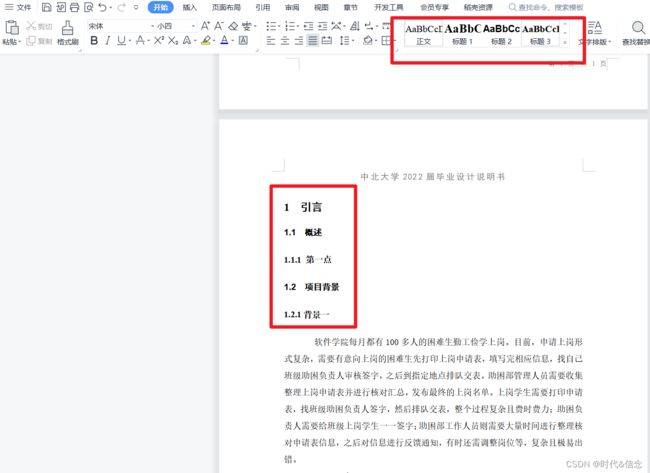The height and width of the screenshot is (473, 650).
Task: Apply the 正文 (Normal) style
Action: pos(423,33)
